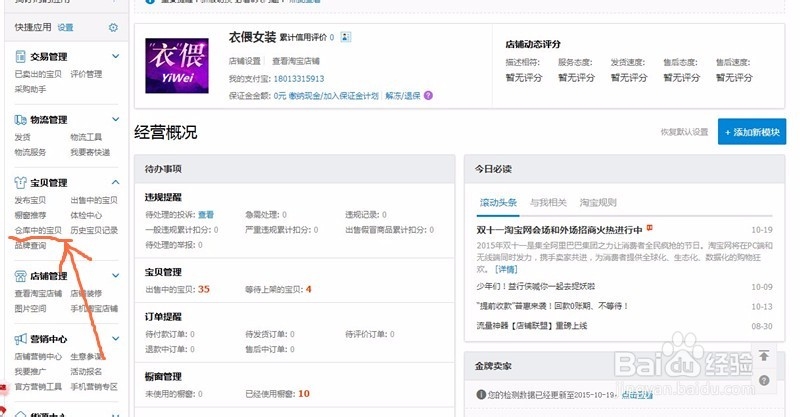This screenshot has height=417, width=800.
Task: Open 评价管理 in sidebar
Action: click(x=86, y=75)
